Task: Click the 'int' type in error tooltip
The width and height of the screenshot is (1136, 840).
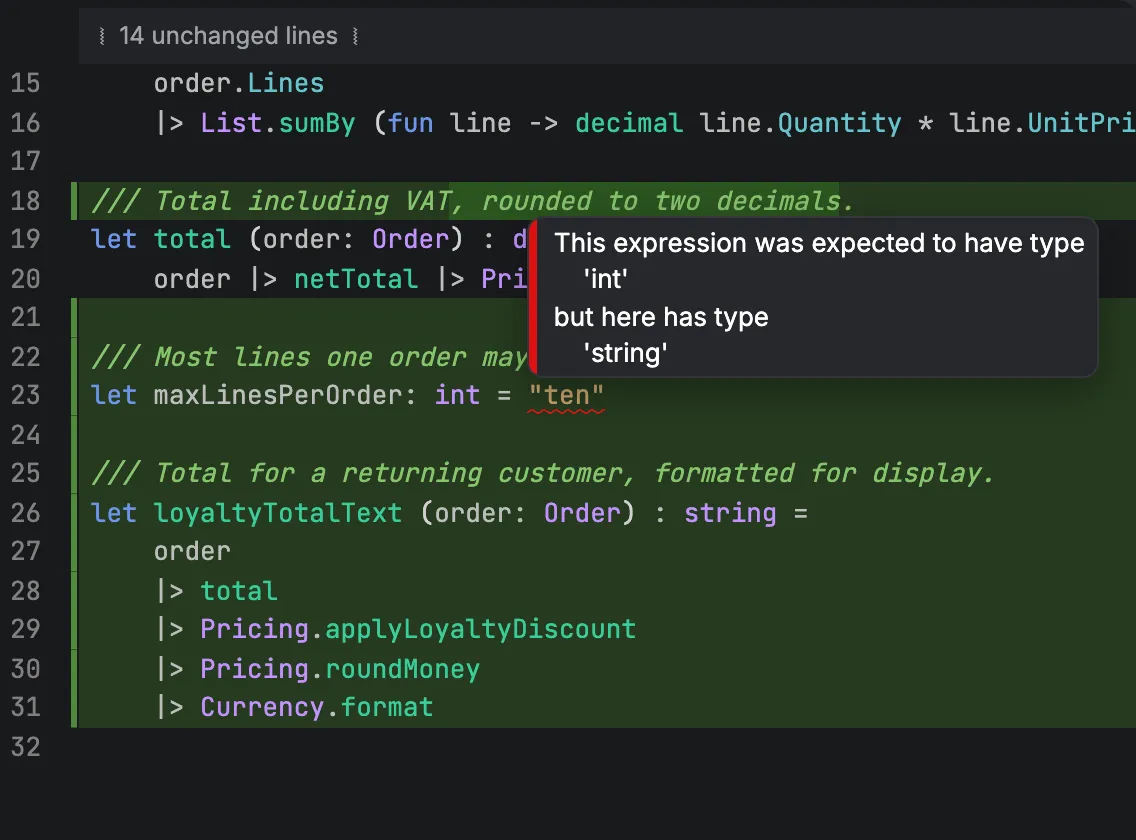Action: [x=606, y=279]
